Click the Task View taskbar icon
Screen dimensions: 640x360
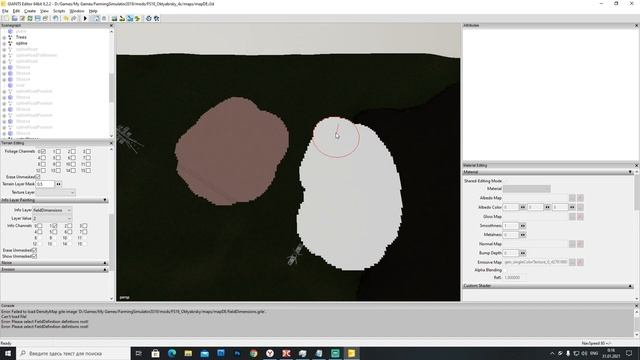pyautogui.click(x=139, y=353)
